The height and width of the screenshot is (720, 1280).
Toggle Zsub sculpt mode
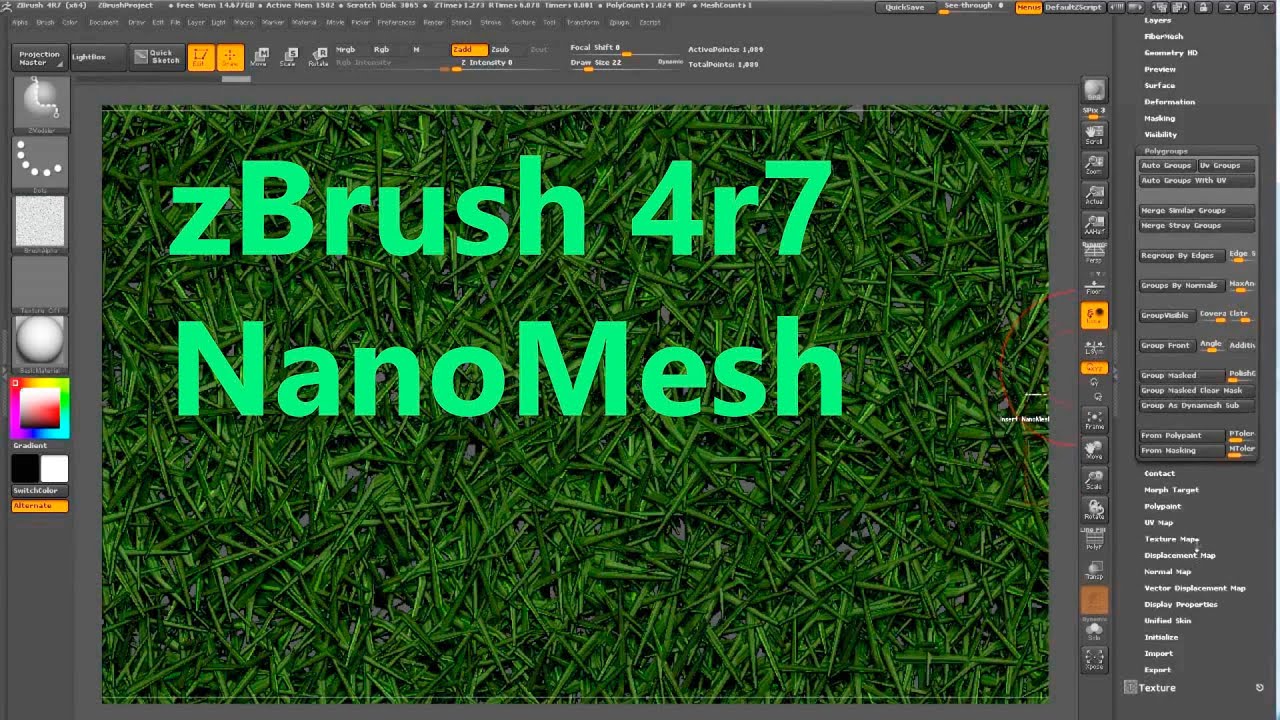[500, 49]
